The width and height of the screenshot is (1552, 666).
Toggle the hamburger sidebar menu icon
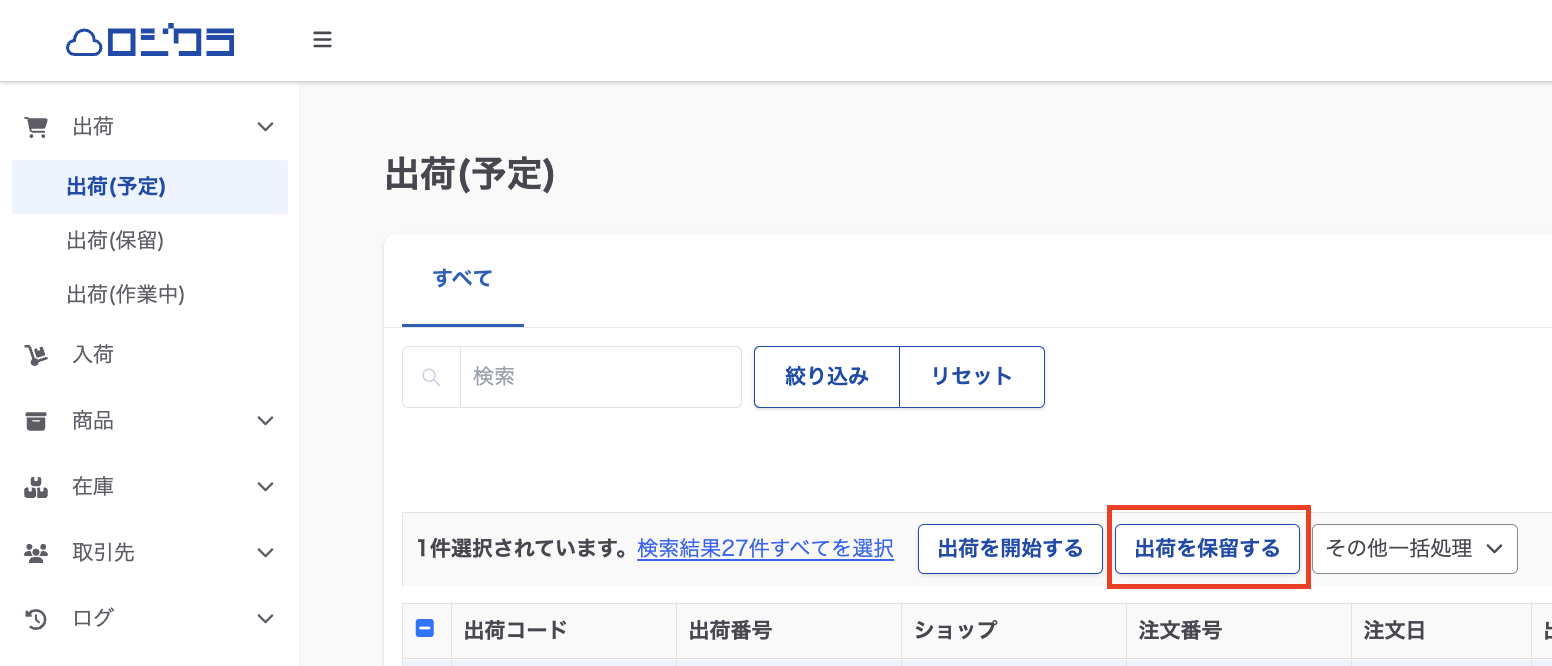(322, 41)
